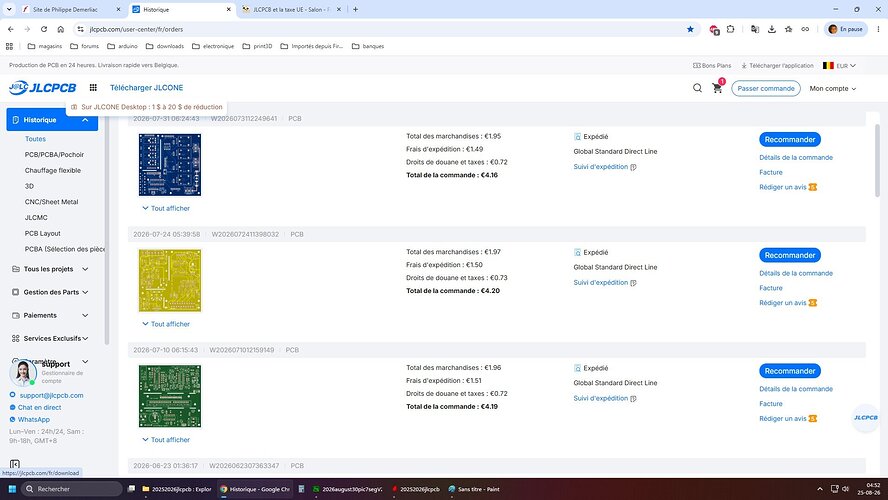Viewport: 888px width, 500px height.
Task: Open the browser extensions puzzle icon
Action: point(731,29)
